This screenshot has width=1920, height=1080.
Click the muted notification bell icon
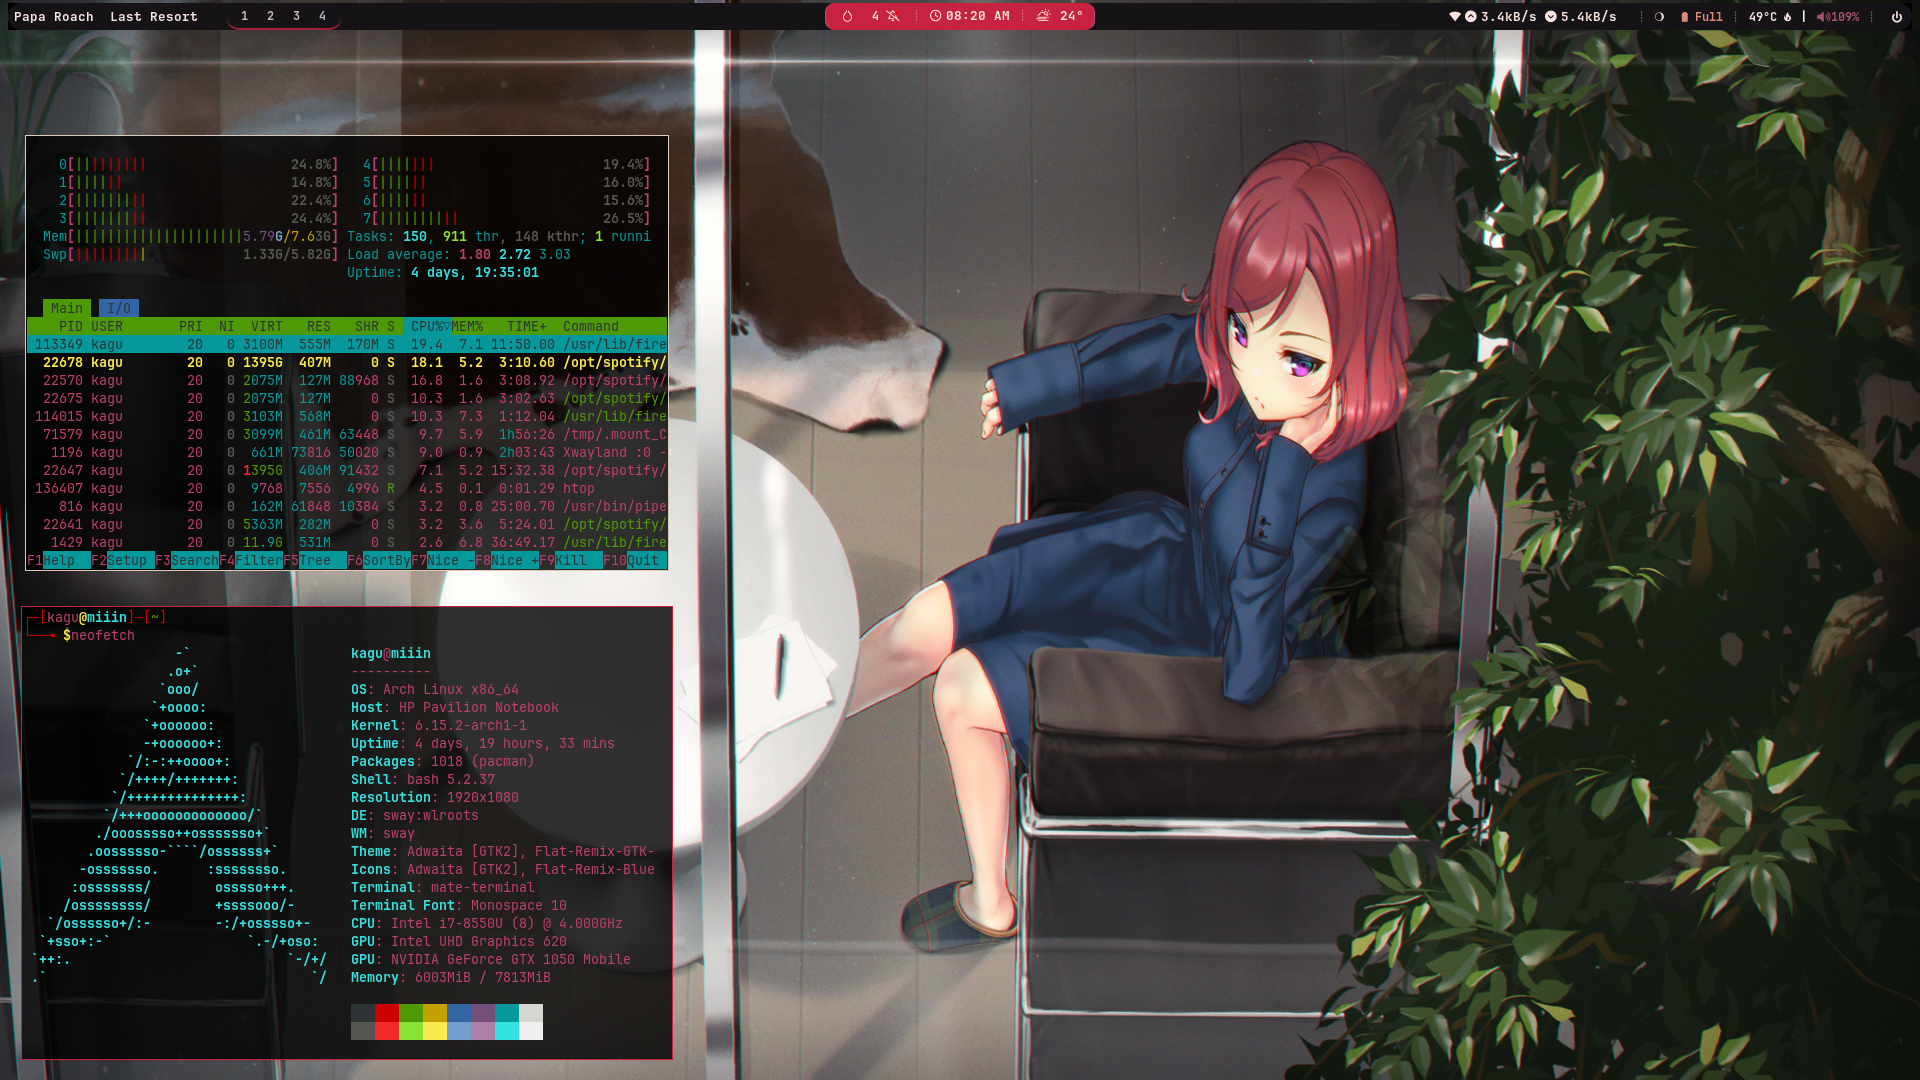[x=893, y=16]
